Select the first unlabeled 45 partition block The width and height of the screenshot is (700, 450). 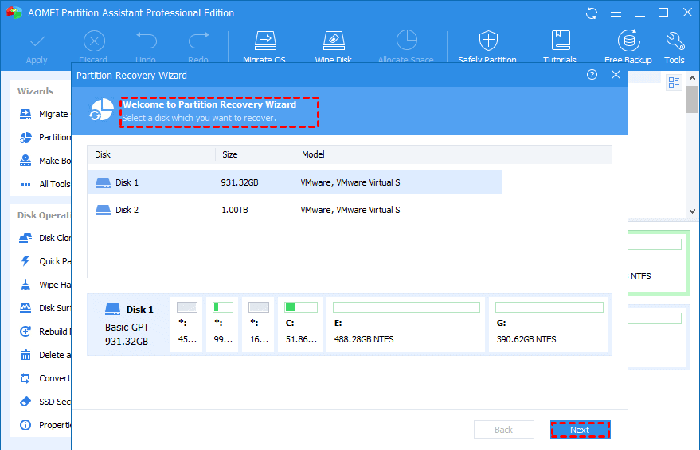click(x=186, y=325)
